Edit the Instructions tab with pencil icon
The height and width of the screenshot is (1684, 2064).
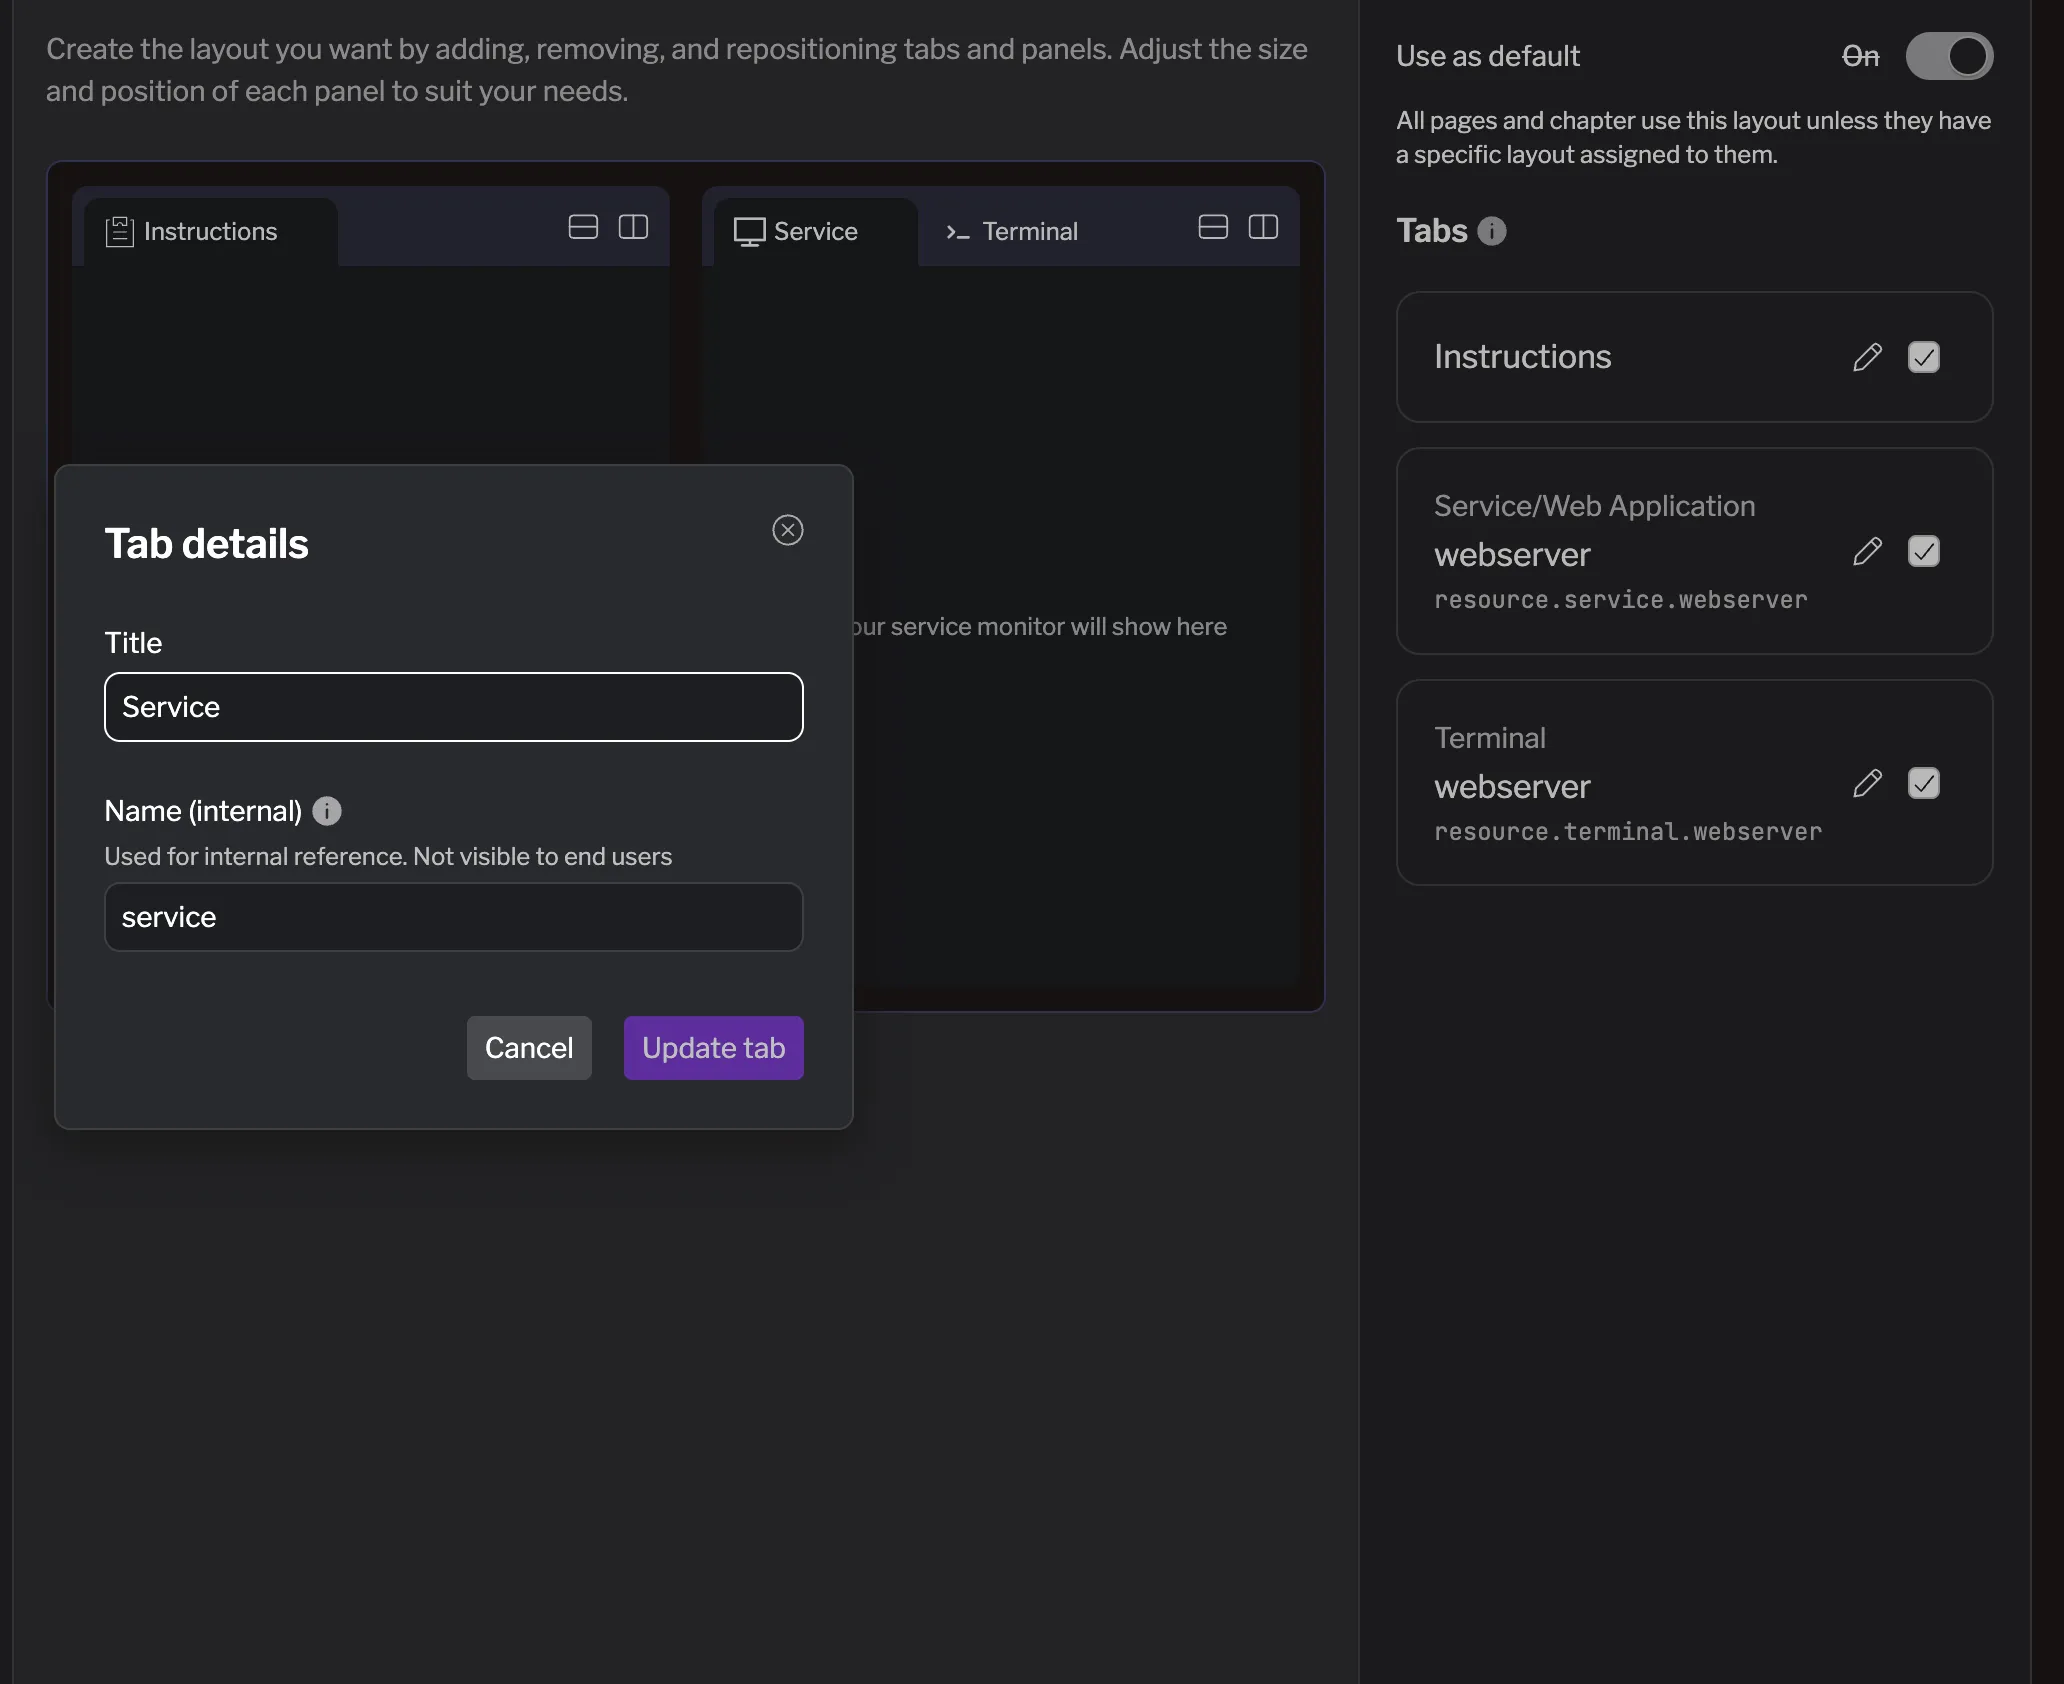pyautogui.click(x=1867, y=357)
